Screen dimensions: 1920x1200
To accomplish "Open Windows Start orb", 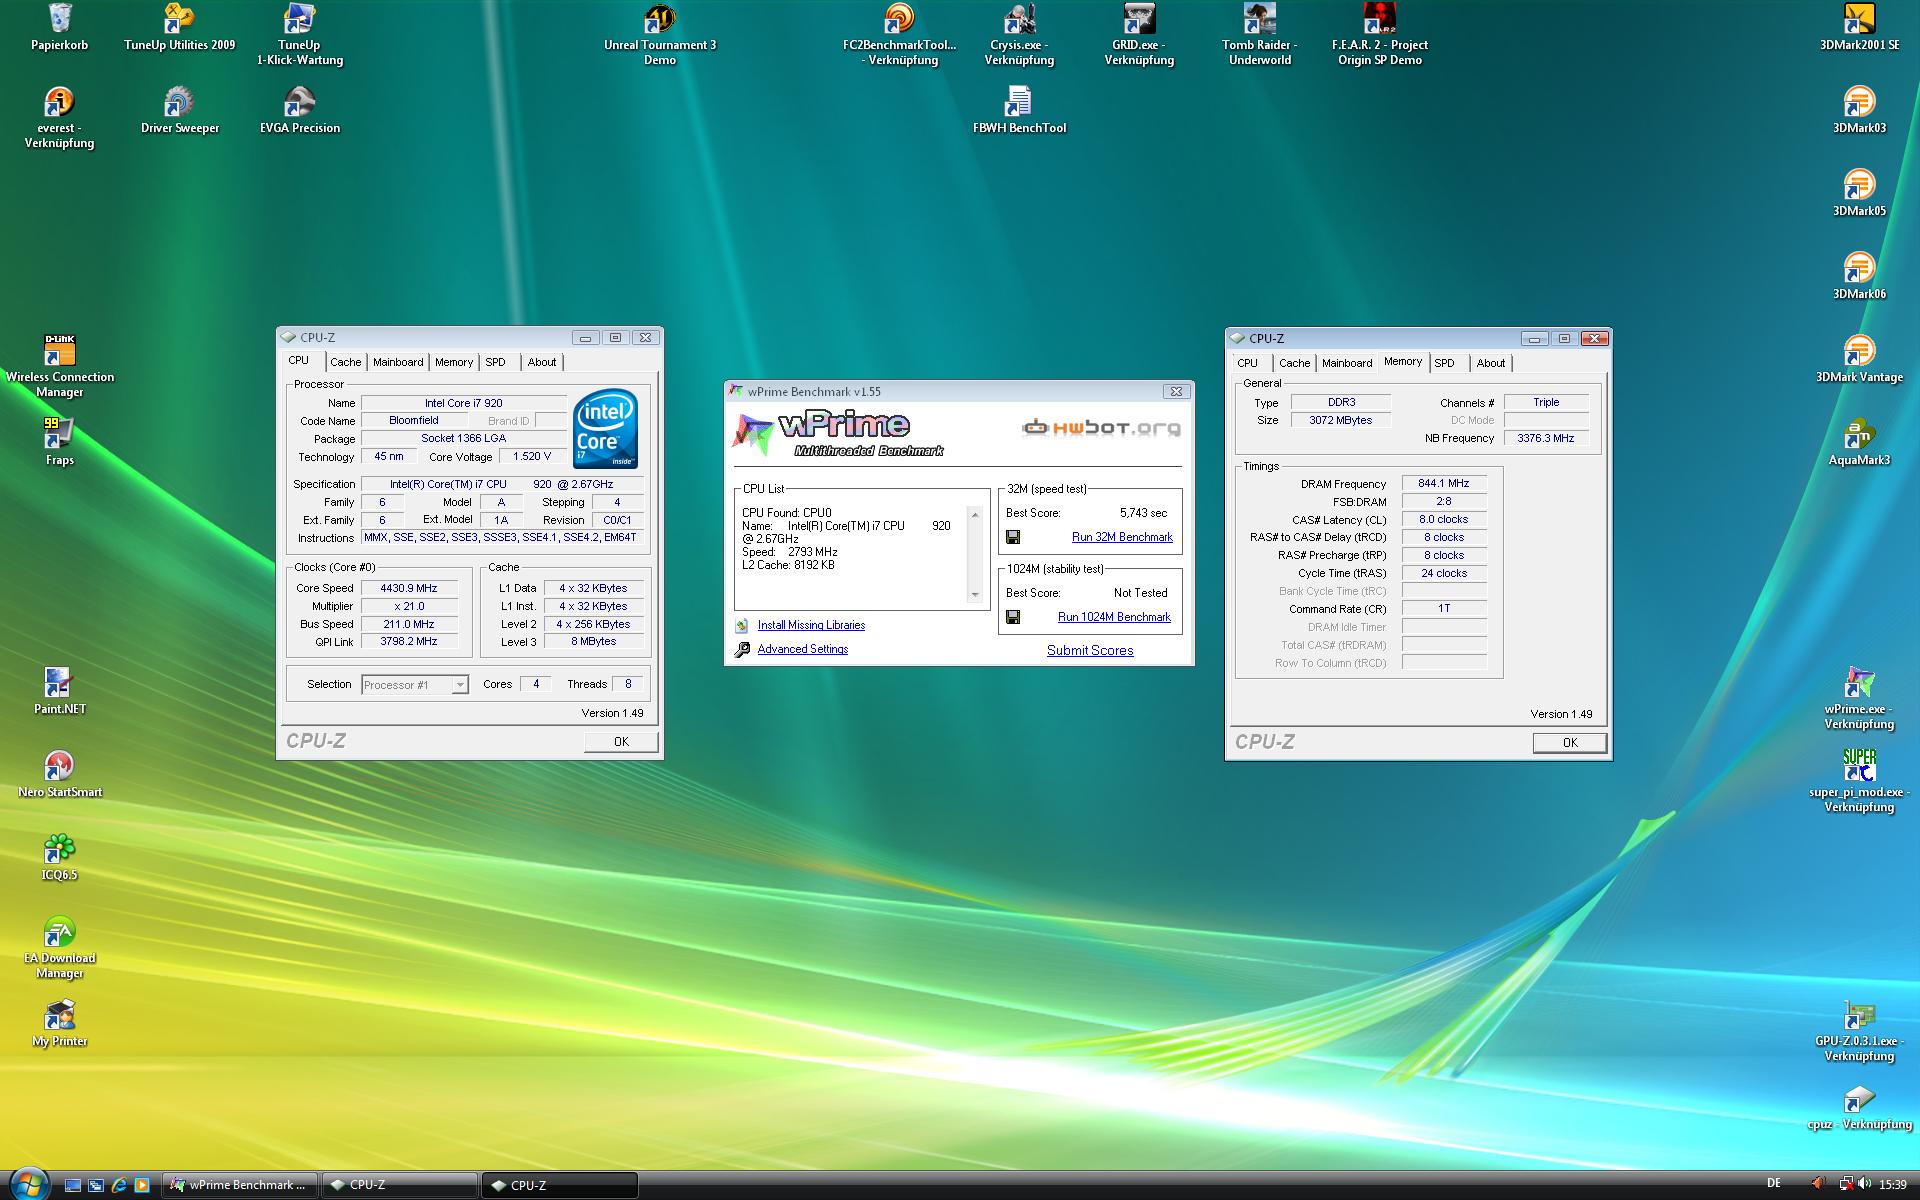I will pyautogui.click(x=28, y=1184).
